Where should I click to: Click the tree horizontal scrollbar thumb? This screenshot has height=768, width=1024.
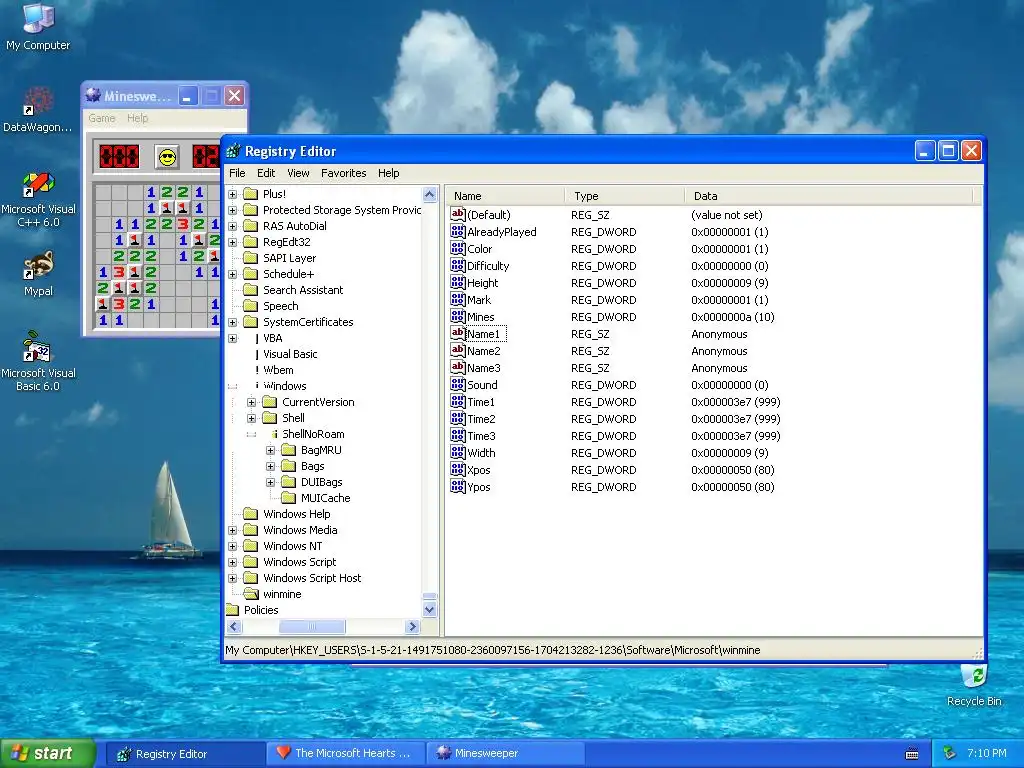click(x=312, y=626)
